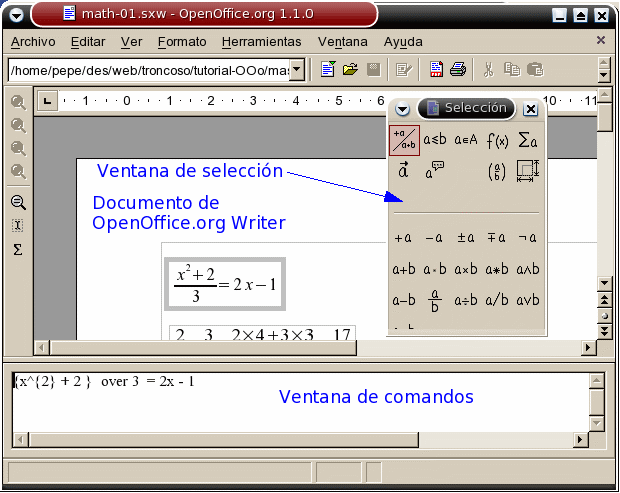Click the previous page double-arrow button
The width and height of the screenshot is (620, 493).
coord(604,300)
